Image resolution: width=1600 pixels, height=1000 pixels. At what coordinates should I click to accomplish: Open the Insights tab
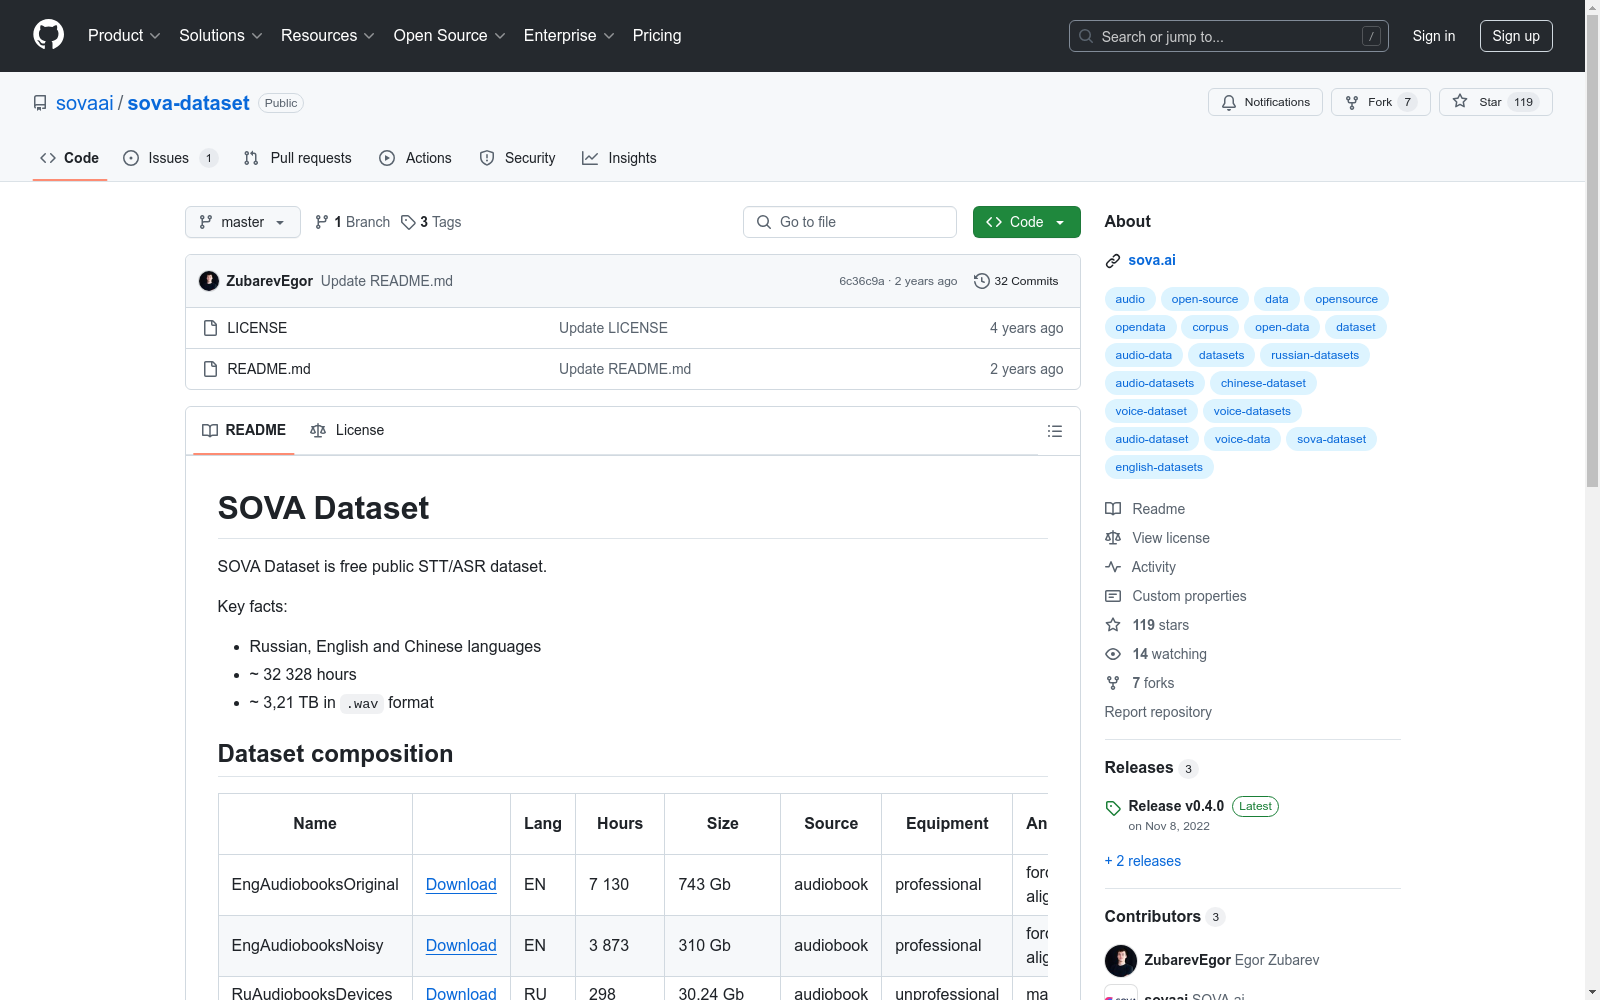(x=619, y=158)
